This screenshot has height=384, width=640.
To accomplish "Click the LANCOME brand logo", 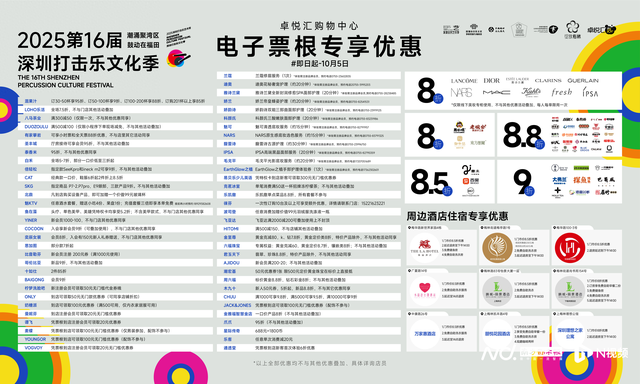I will pos(464,81).
